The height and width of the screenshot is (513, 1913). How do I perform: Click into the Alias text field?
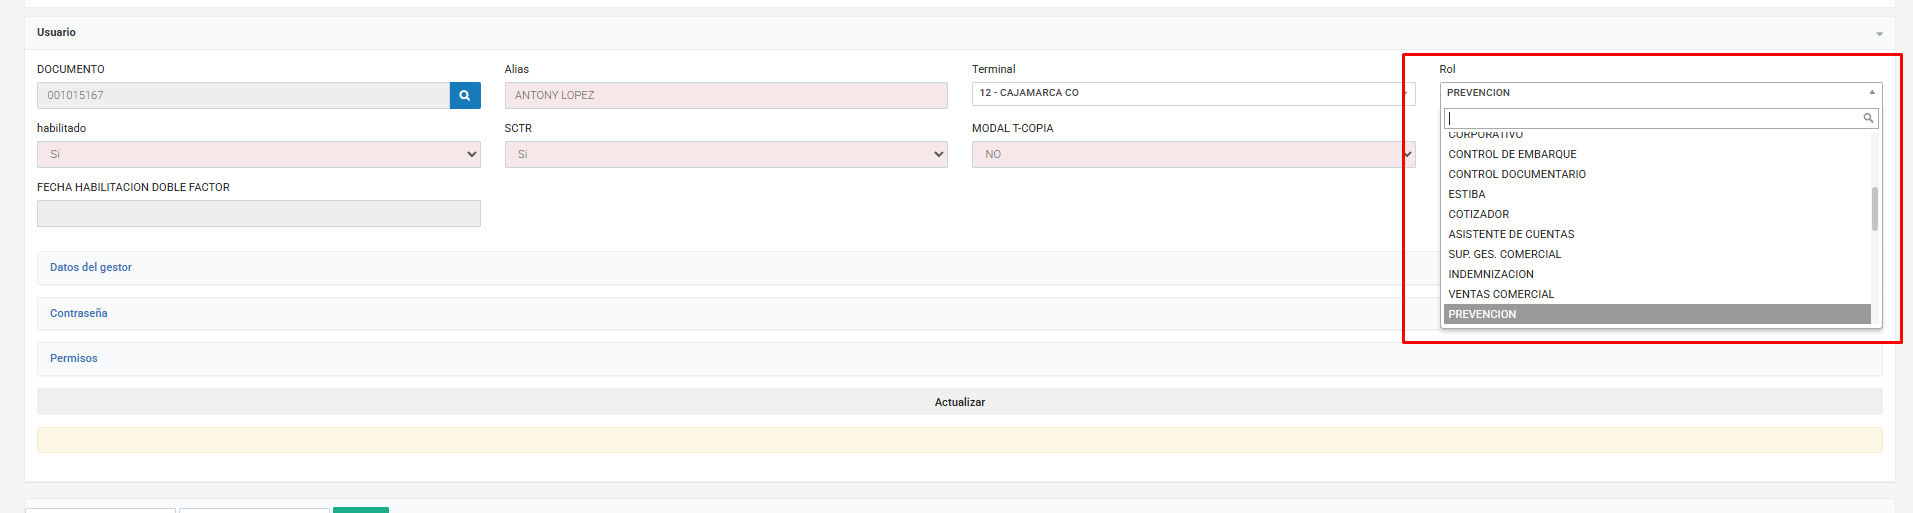pyautogui.click(x=725, y=95)
